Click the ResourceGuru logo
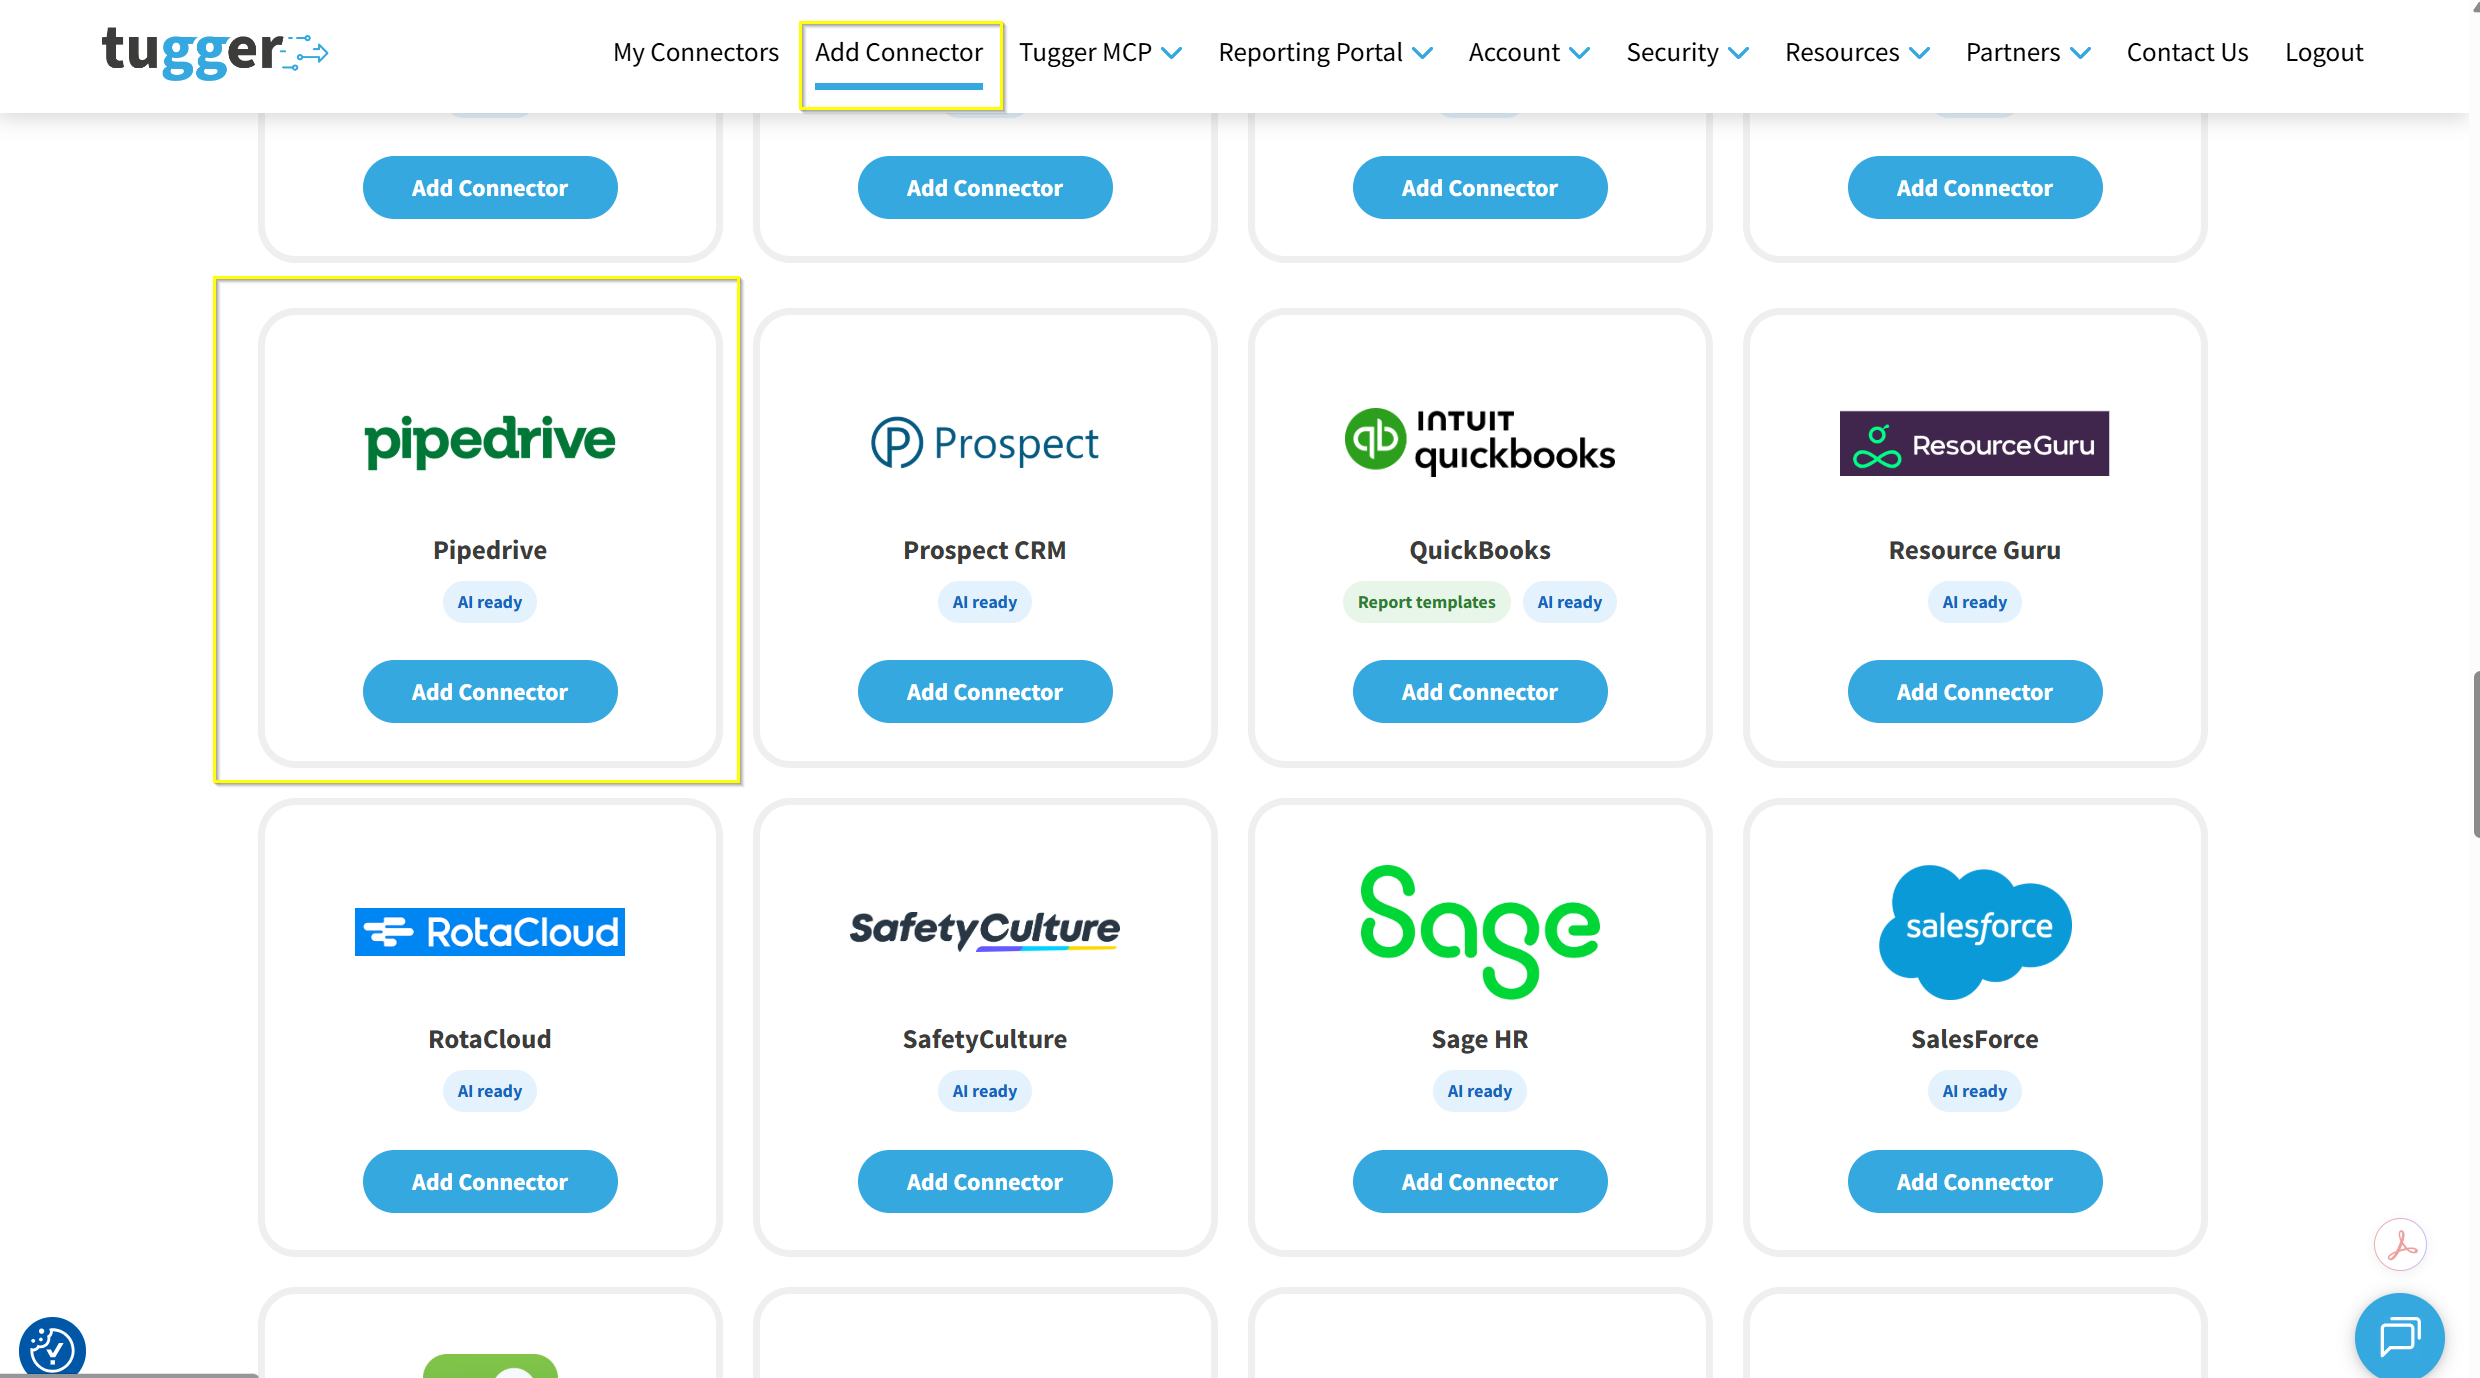 [1974, 443]
